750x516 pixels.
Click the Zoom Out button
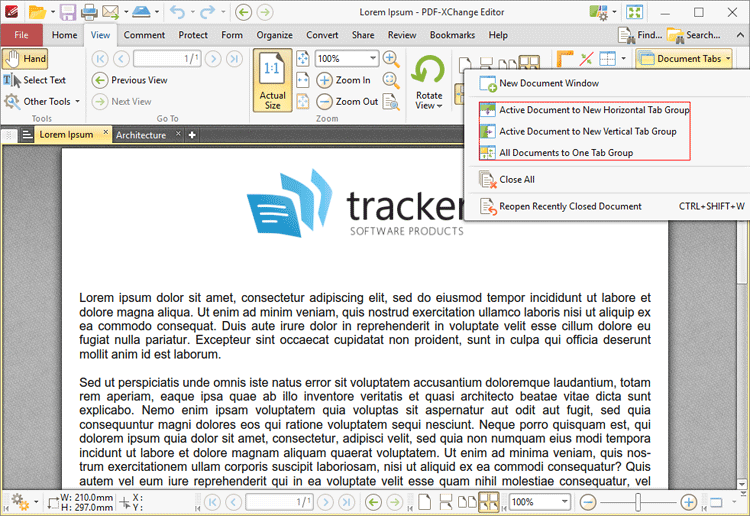tap(347, 101)
